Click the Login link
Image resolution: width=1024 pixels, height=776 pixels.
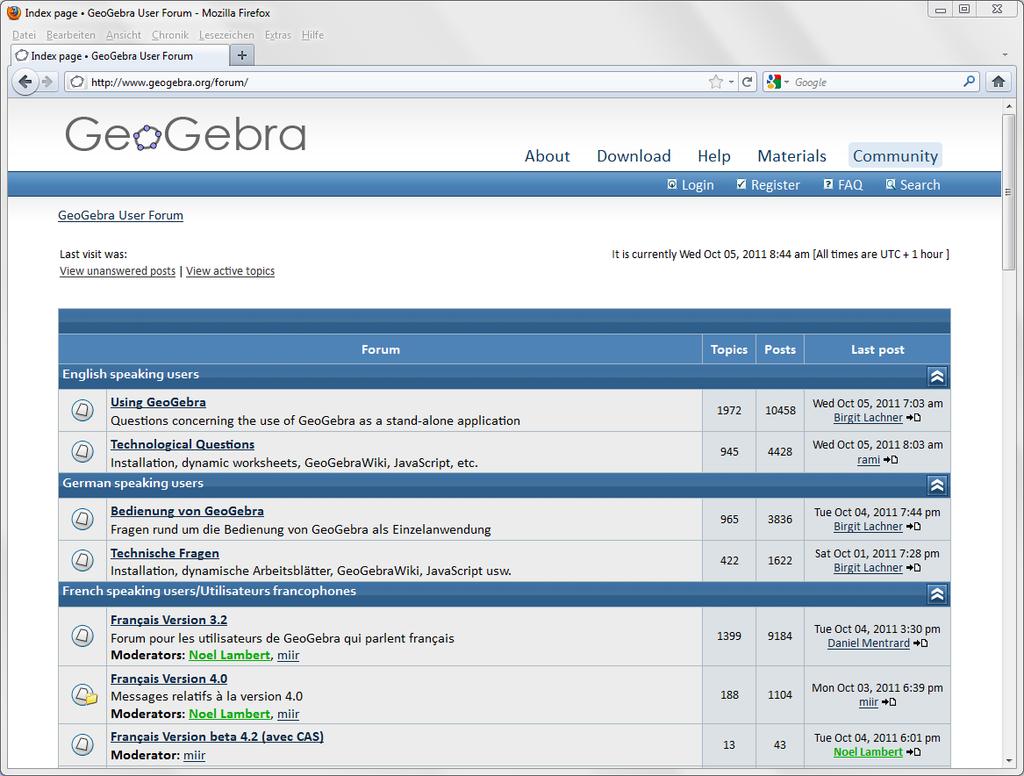click(x=690, y=185)
